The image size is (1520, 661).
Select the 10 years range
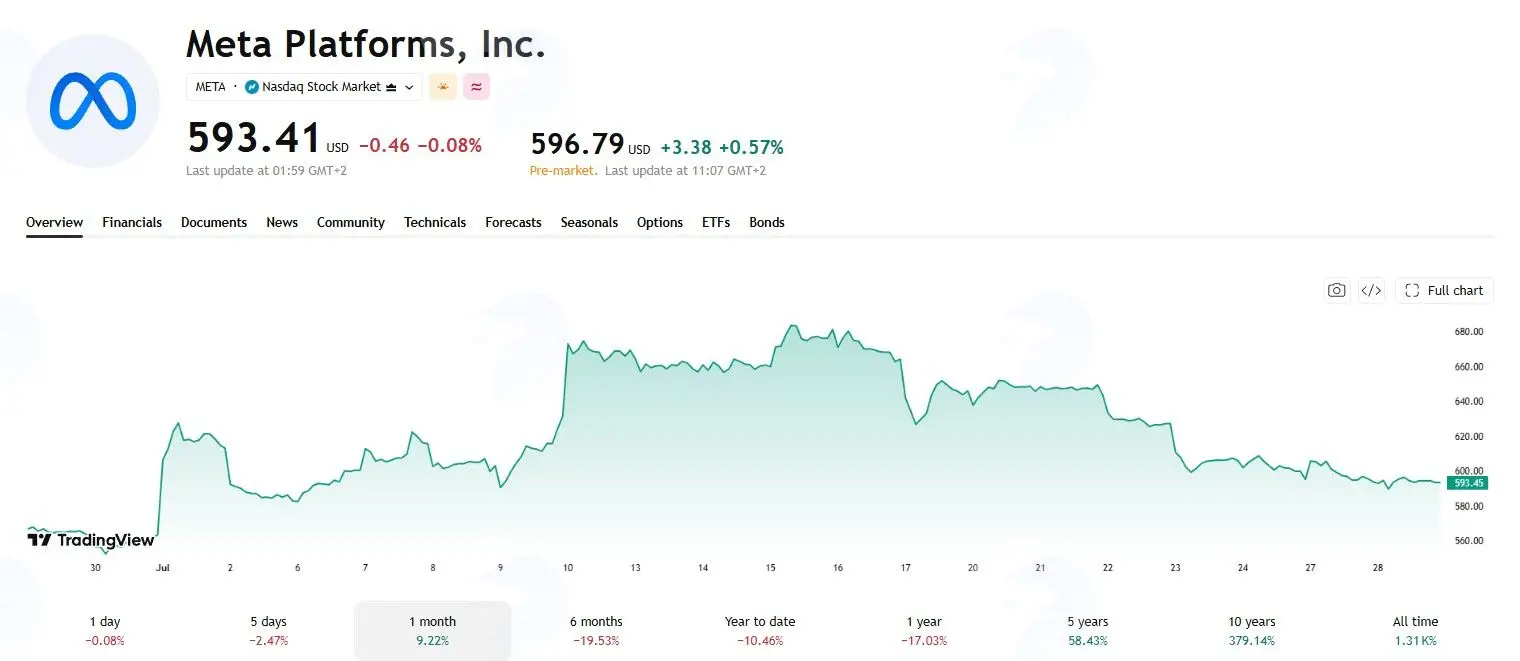point(1252,630)
